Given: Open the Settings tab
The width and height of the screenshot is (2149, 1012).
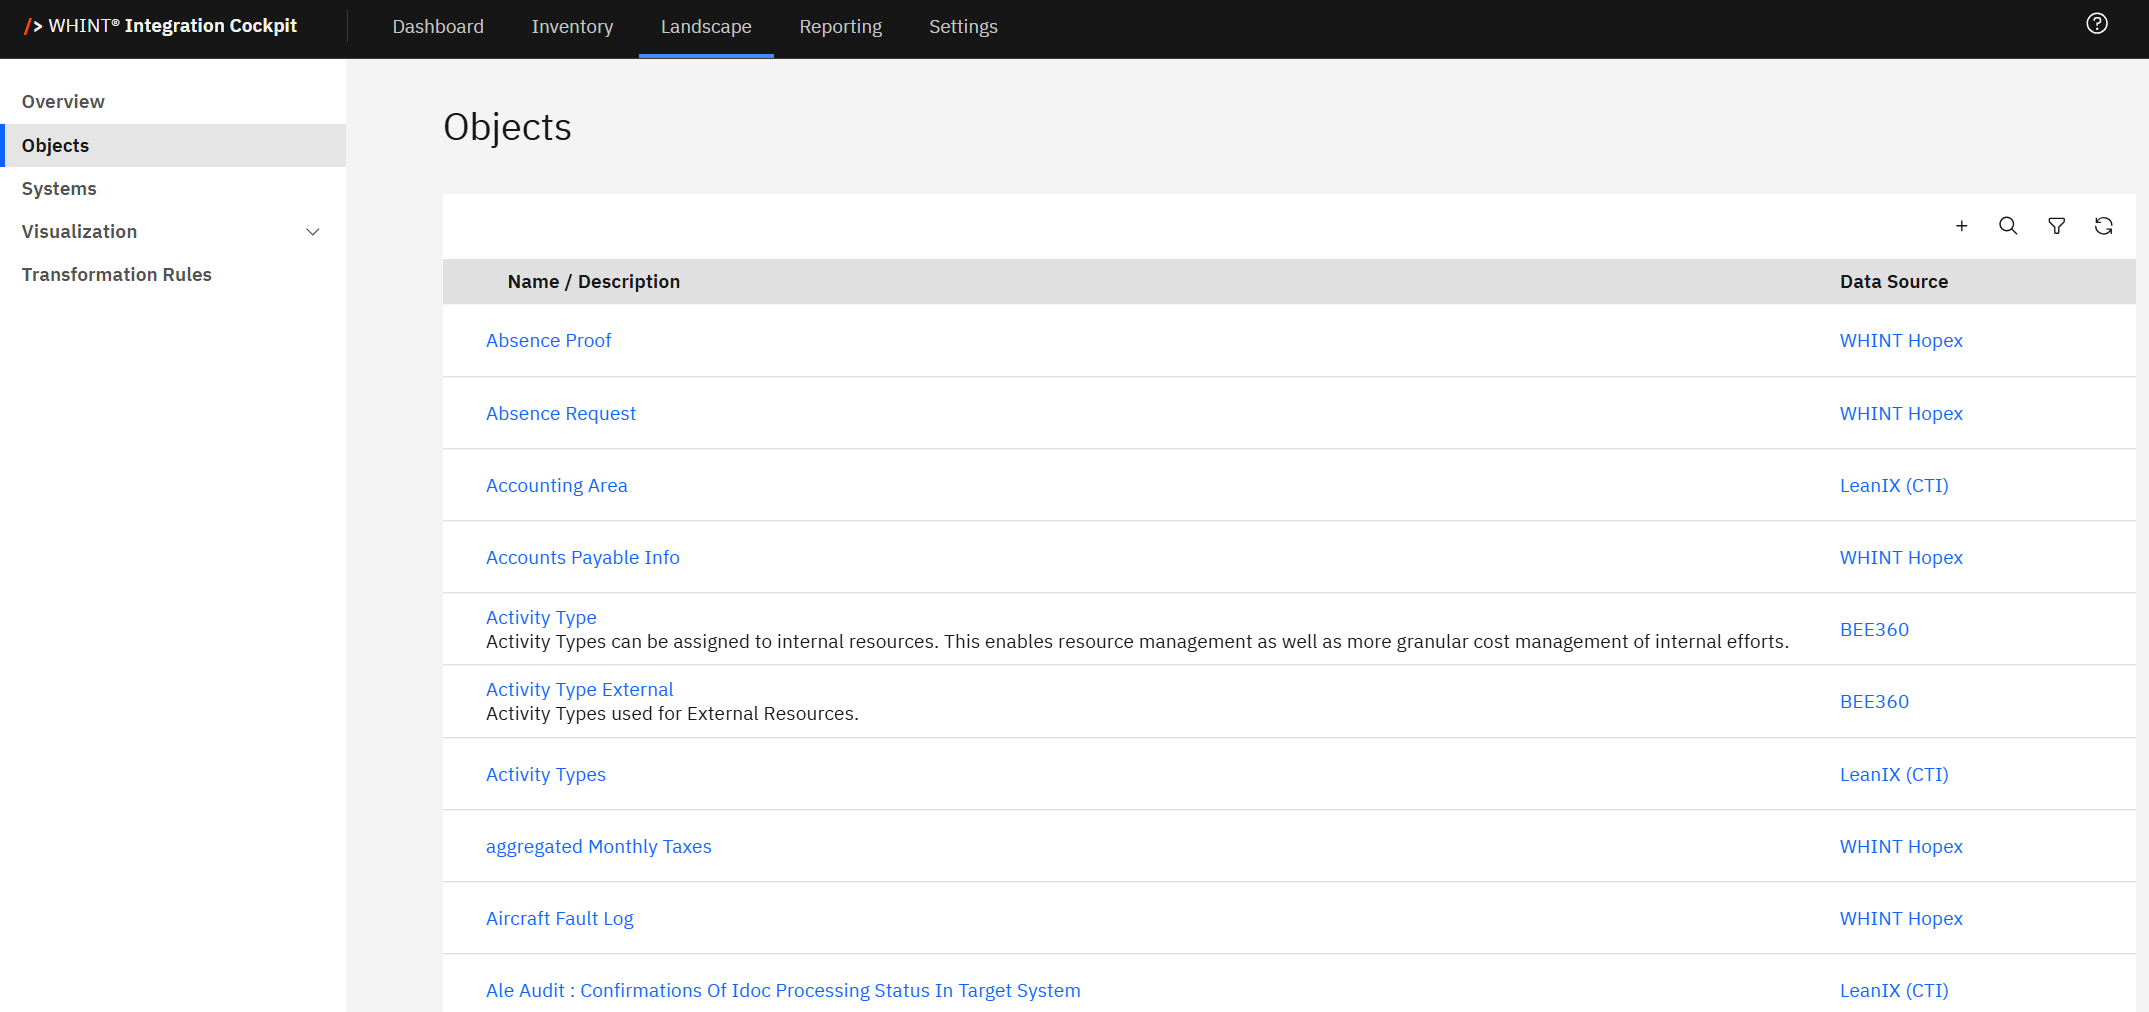Looking at the screenshot, I should pos(962,27).
